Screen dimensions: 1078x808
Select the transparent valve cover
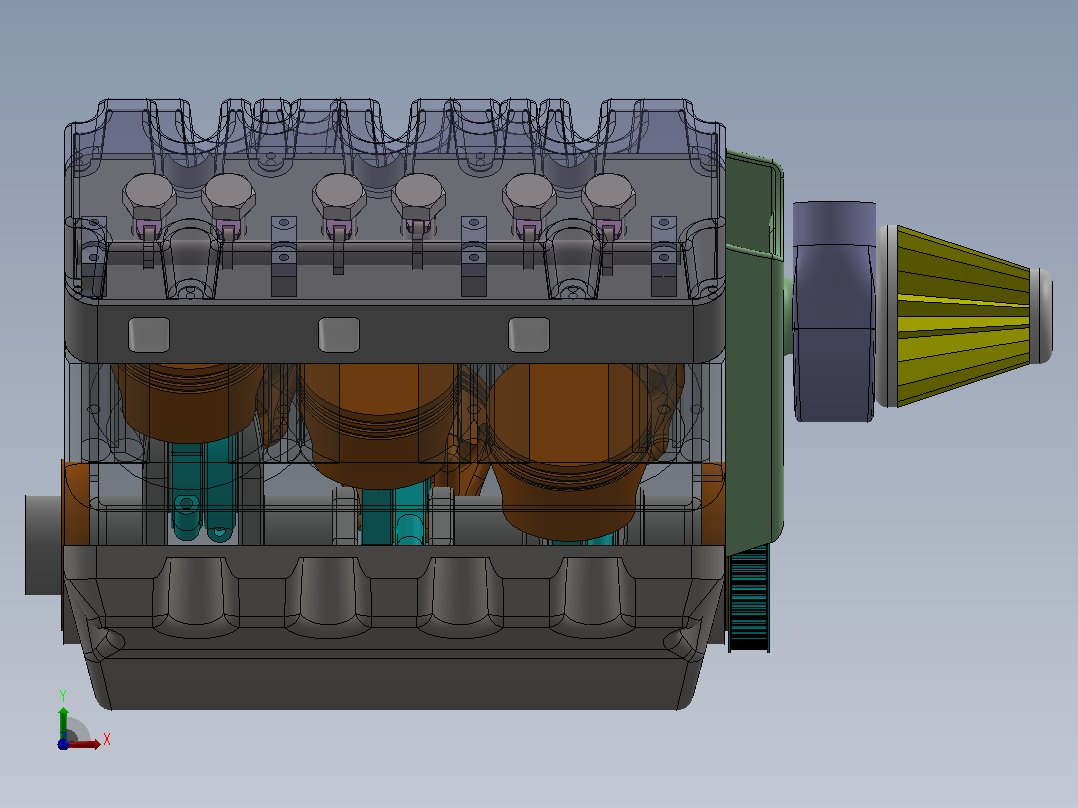(395, 199)
